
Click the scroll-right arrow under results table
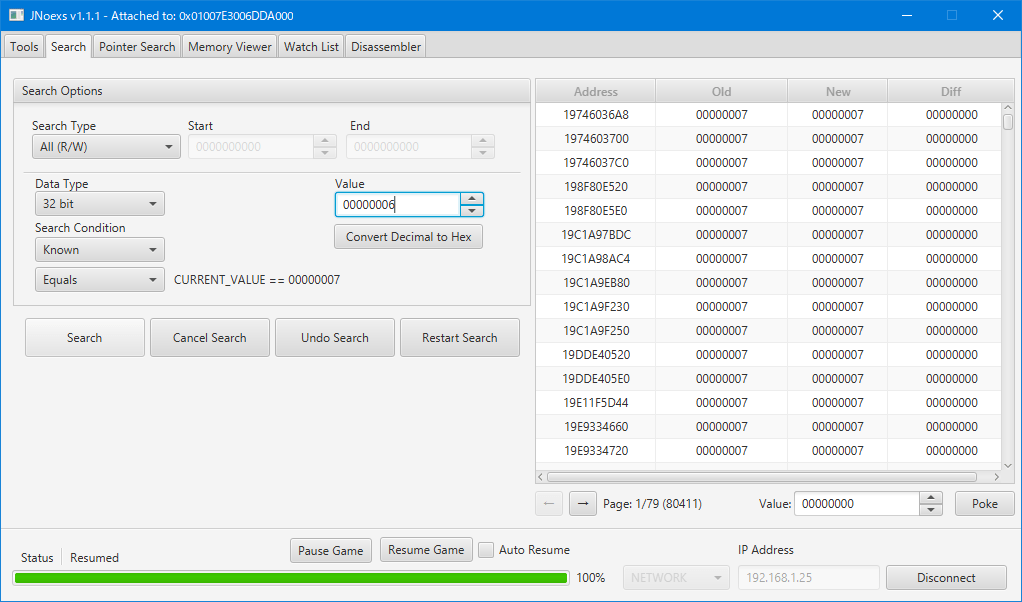[997, 477]
